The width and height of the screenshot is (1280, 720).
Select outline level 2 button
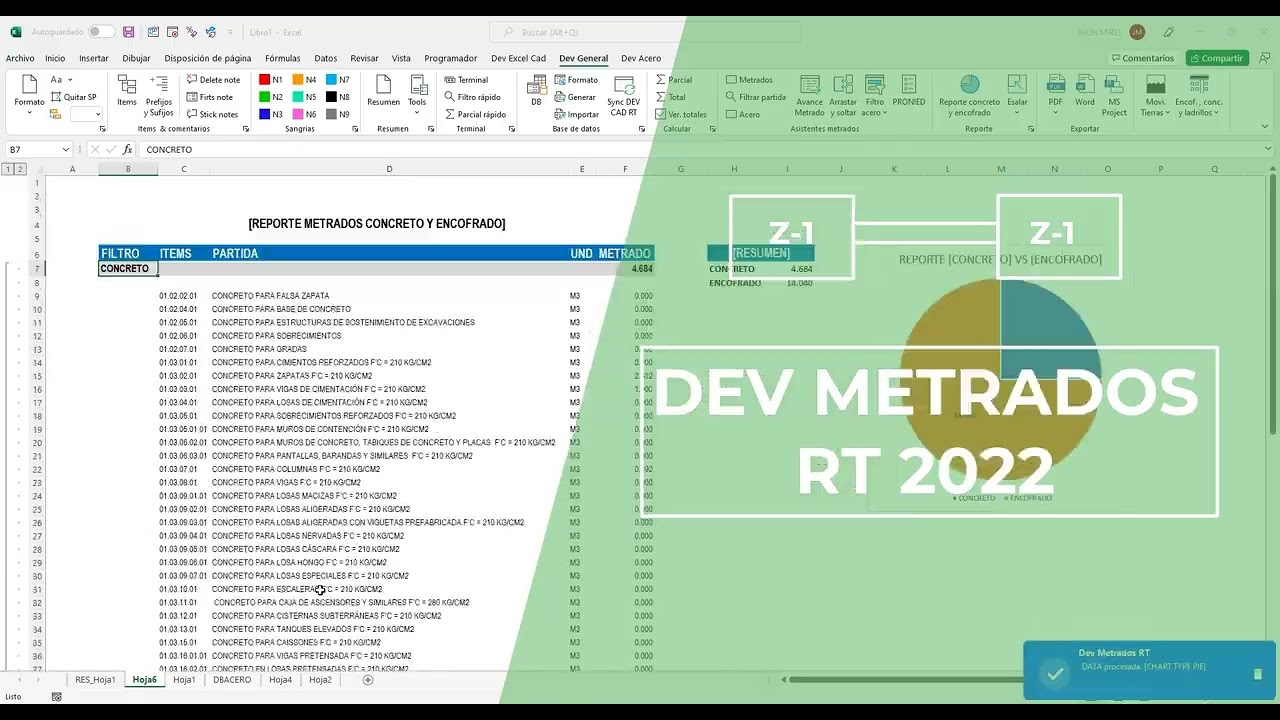click(20, 169)
